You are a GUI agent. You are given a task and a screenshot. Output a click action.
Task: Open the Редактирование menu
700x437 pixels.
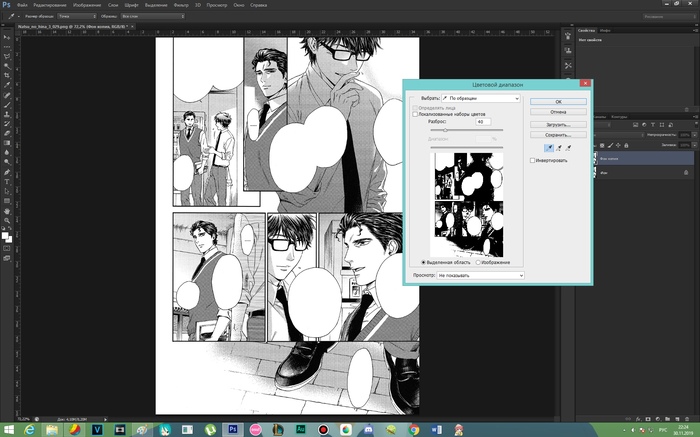coord(50,5)
